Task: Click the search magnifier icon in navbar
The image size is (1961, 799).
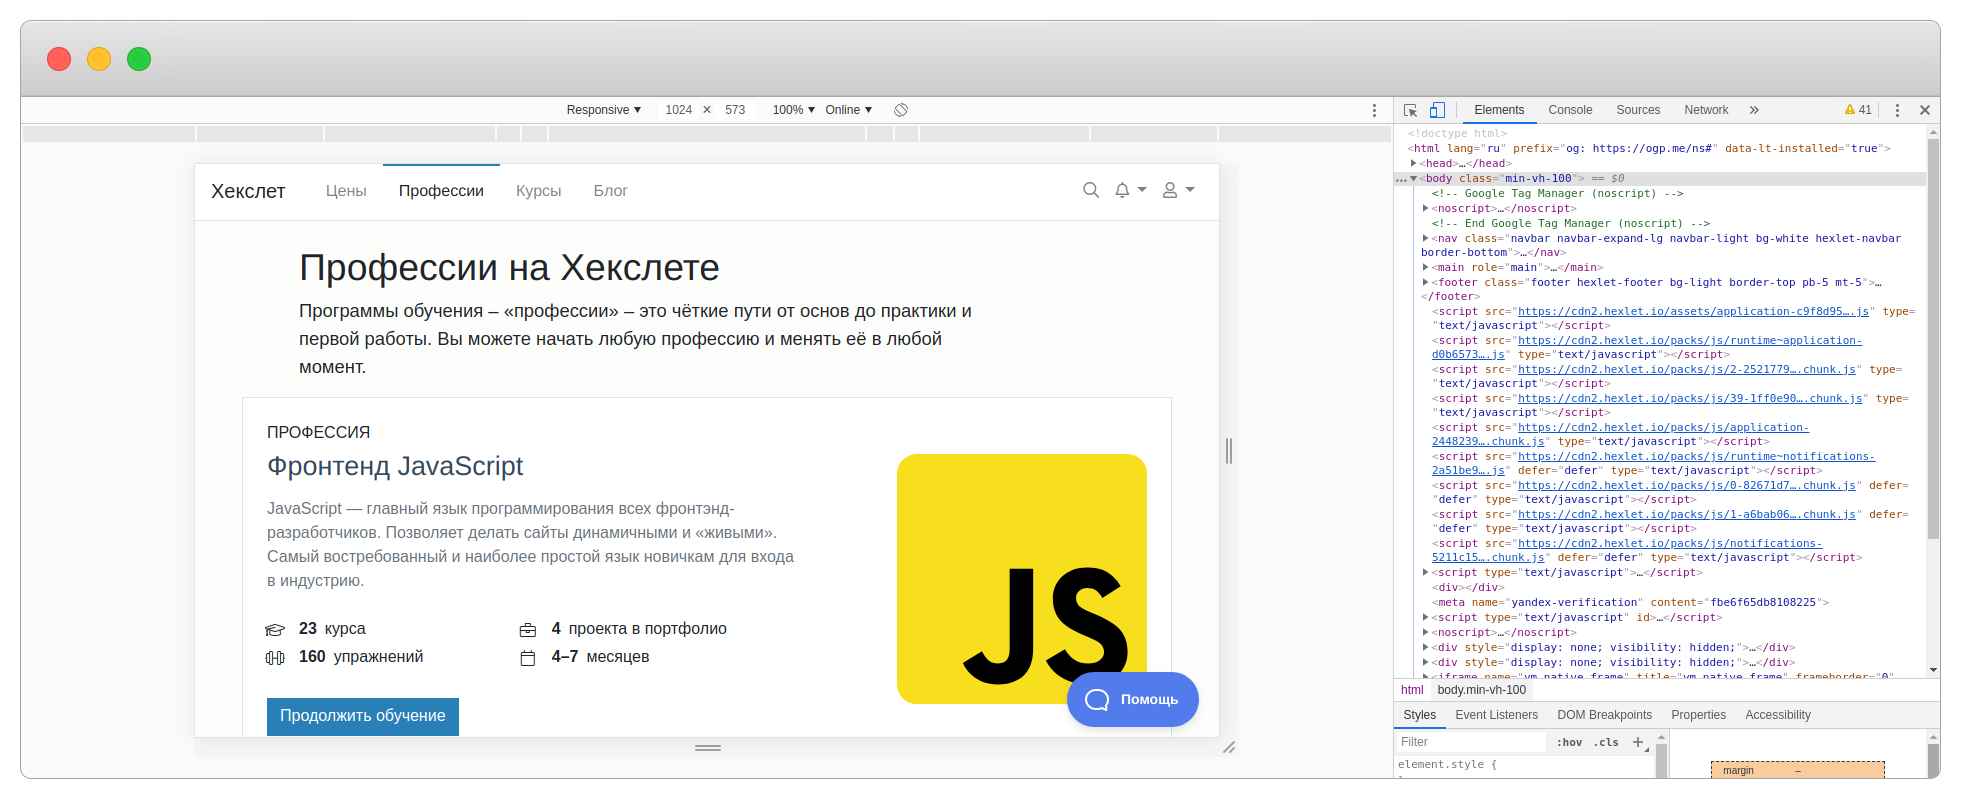Action: (1091, 190)
